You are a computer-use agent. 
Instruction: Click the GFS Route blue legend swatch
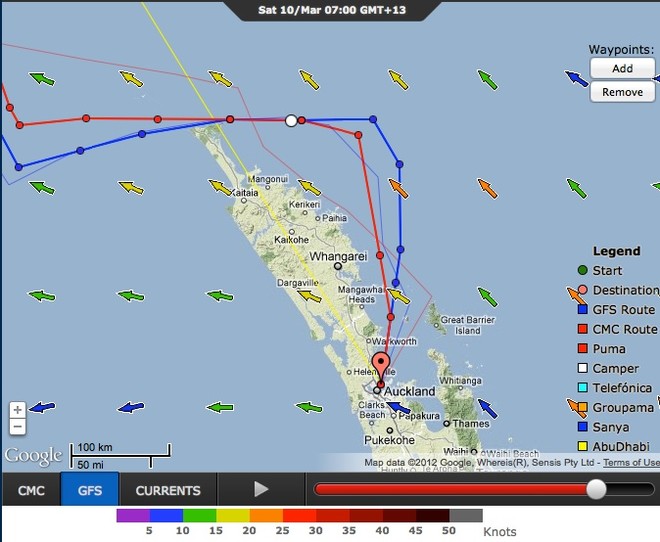pos(583,310)
